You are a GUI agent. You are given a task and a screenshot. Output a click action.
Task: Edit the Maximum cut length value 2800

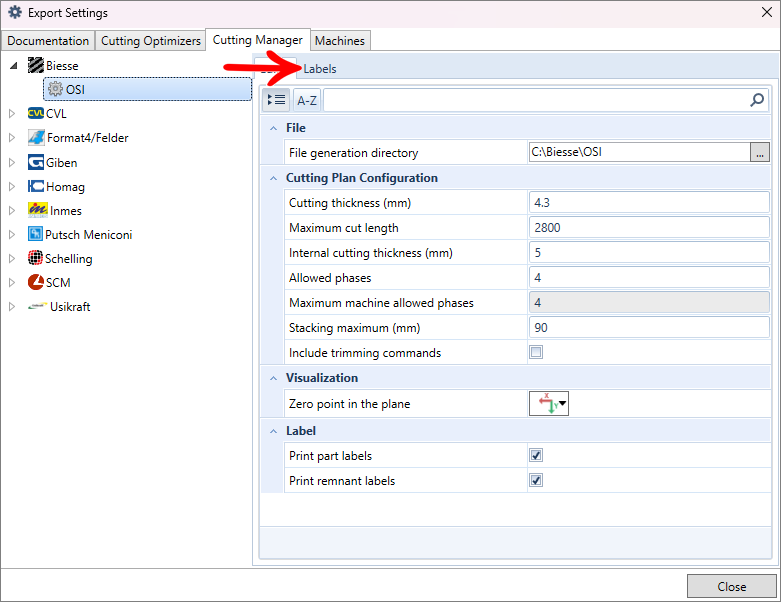649,227
